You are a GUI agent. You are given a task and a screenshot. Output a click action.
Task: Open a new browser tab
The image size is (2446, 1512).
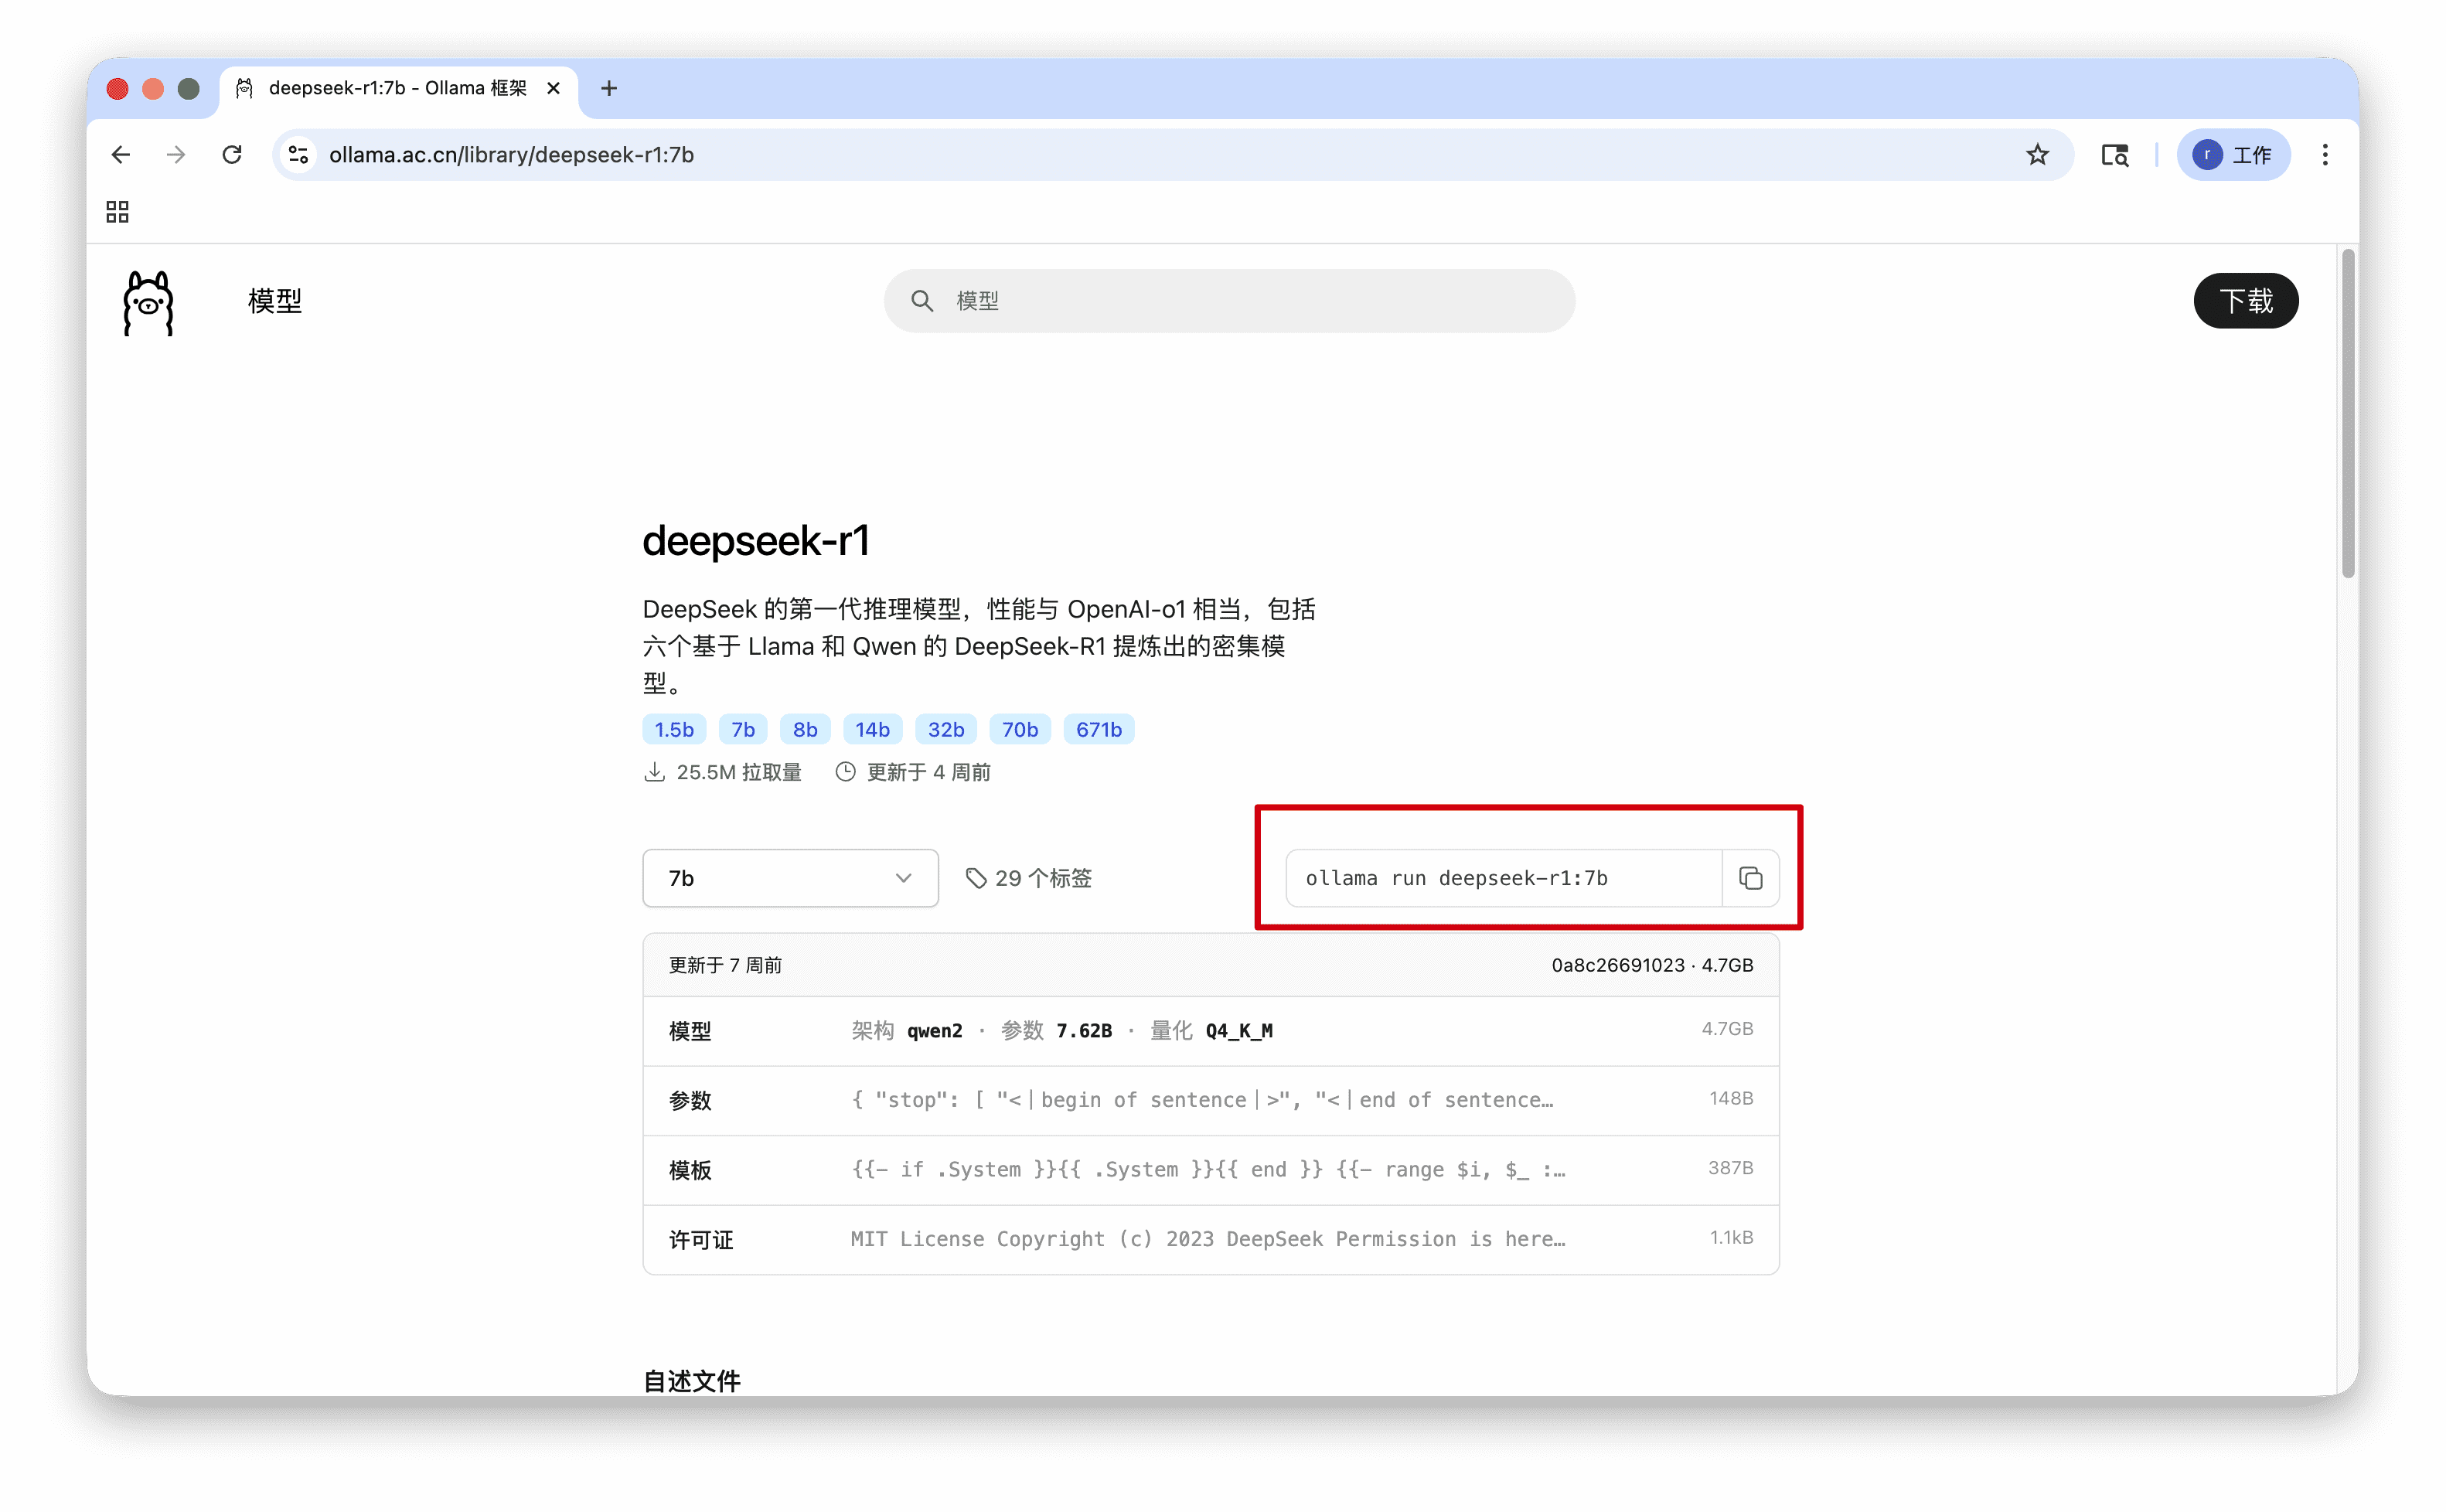[x=609, y=88]
